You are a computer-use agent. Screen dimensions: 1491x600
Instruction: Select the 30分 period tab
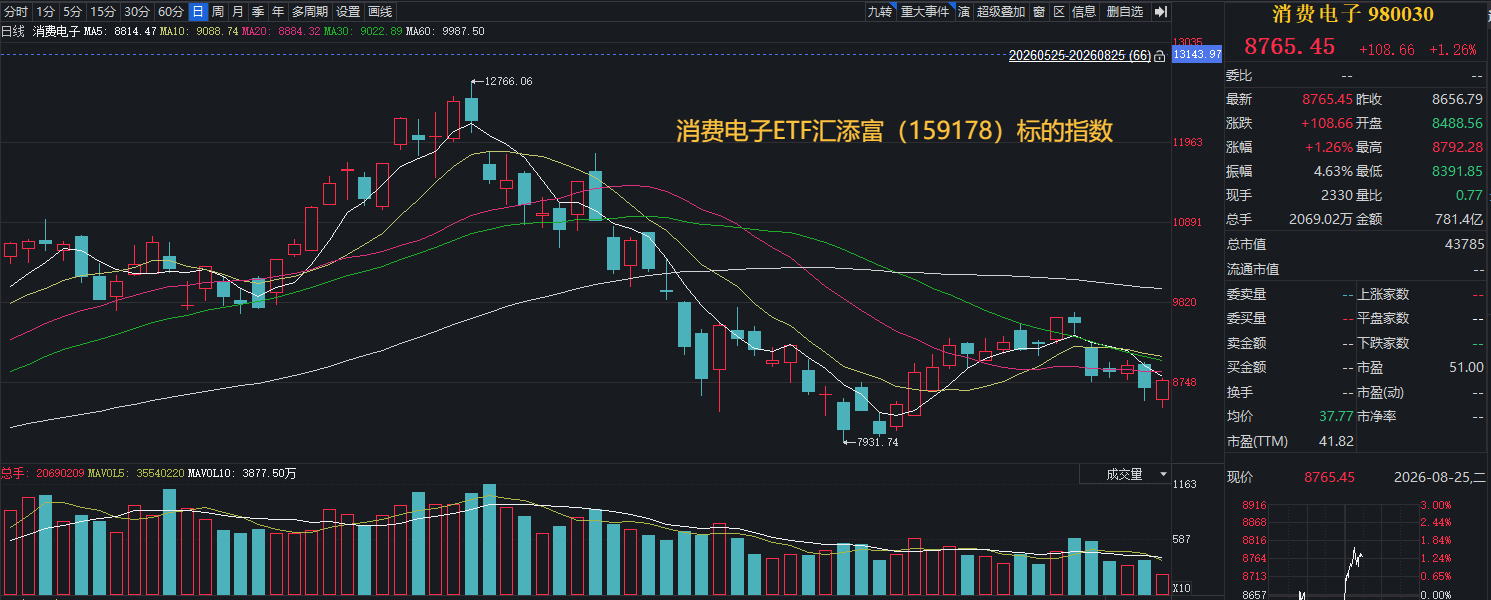[137, 12]
